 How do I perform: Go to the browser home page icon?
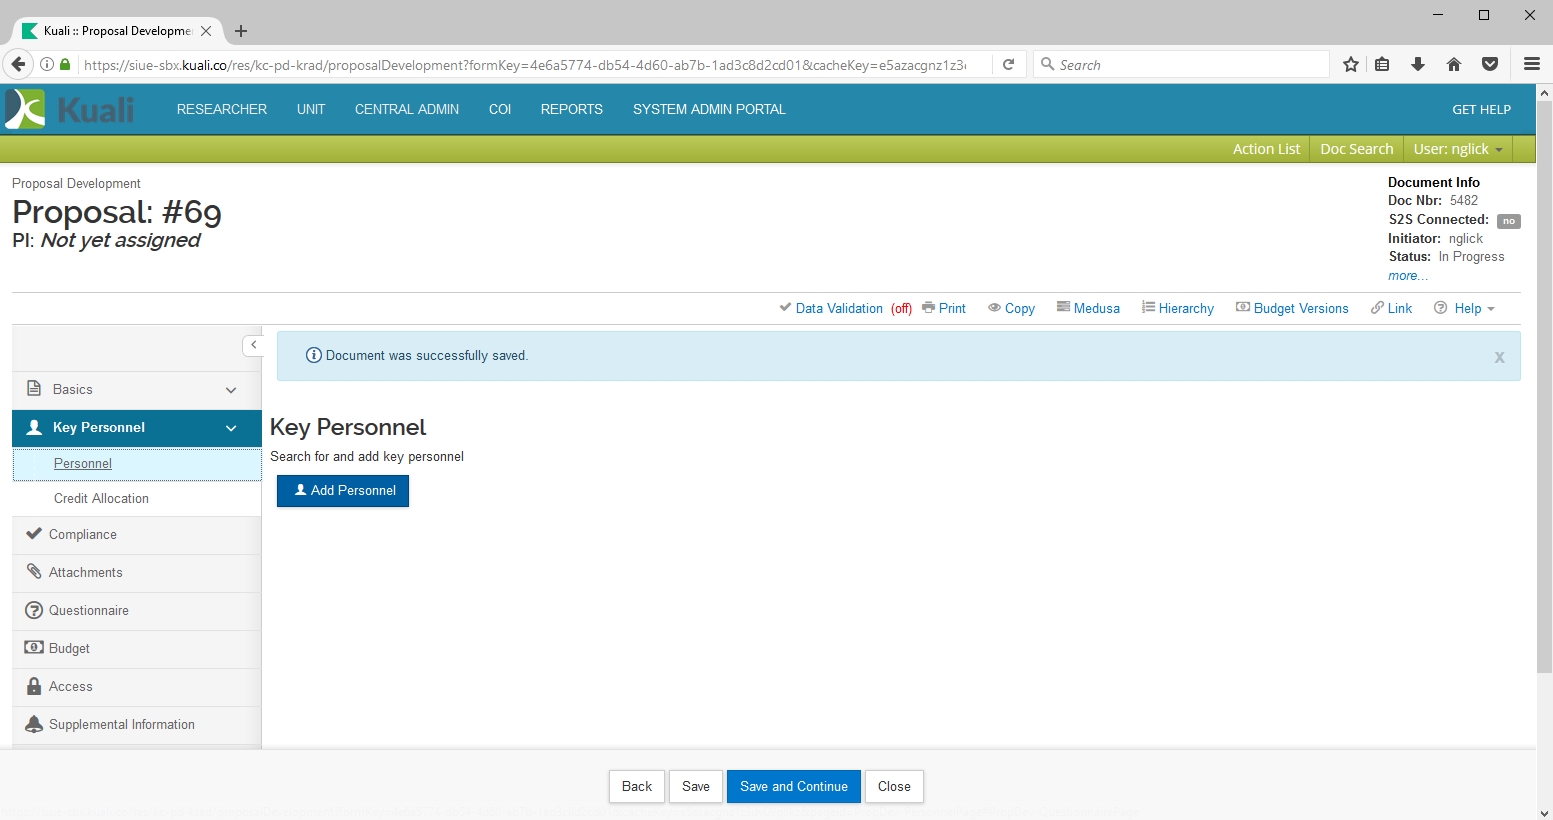coord(1454,65)
